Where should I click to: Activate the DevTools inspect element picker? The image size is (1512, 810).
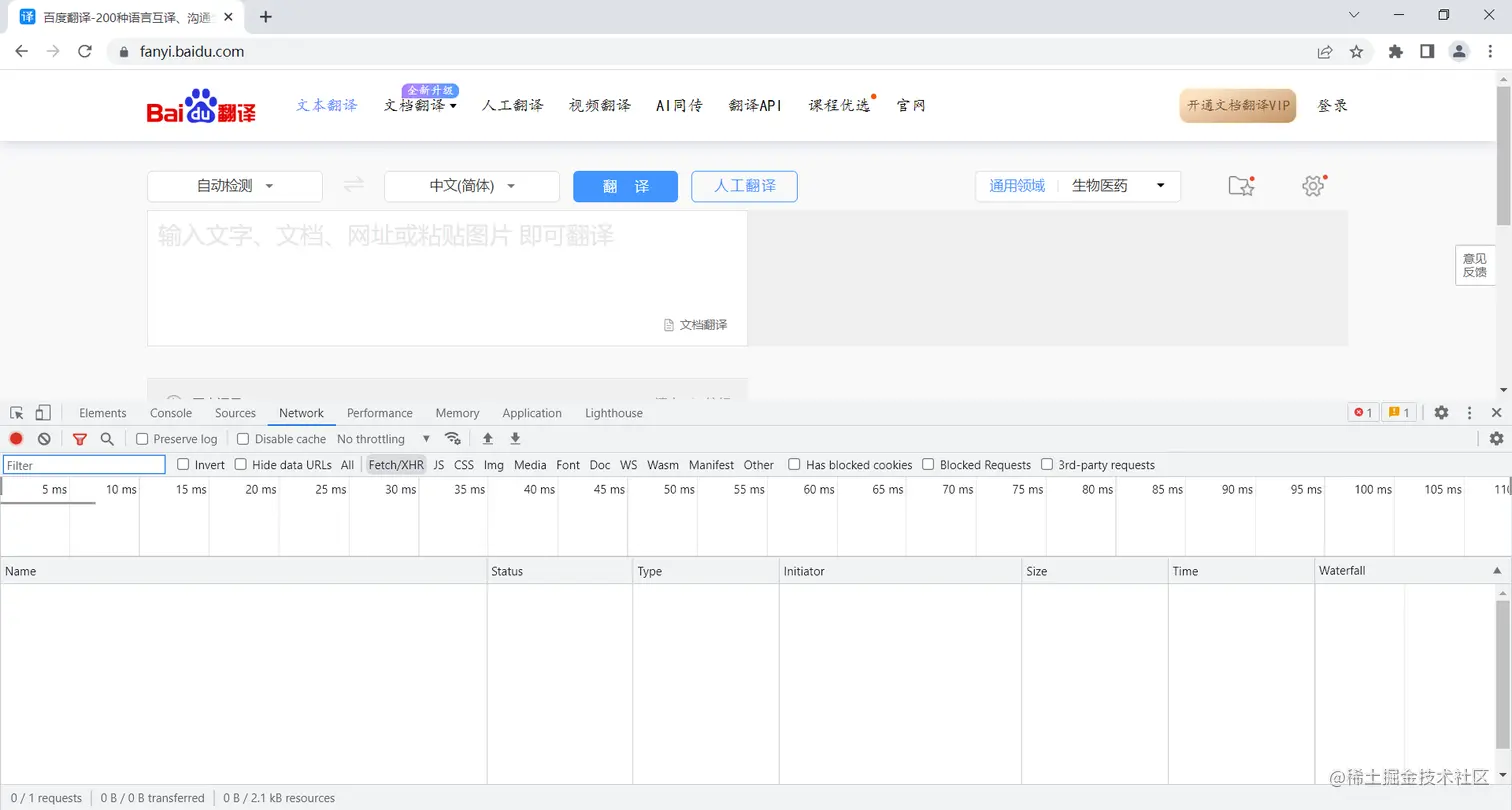click(x=17, y=413)
